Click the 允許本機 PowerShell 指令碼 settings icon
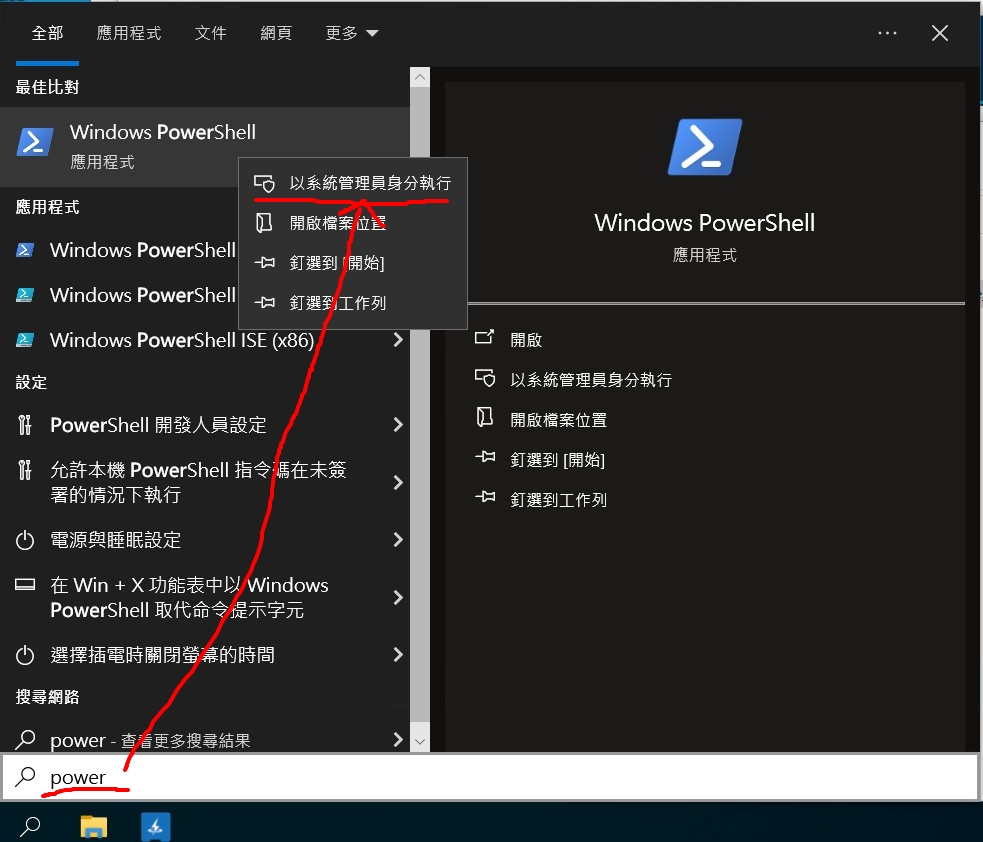 (24, 470)
